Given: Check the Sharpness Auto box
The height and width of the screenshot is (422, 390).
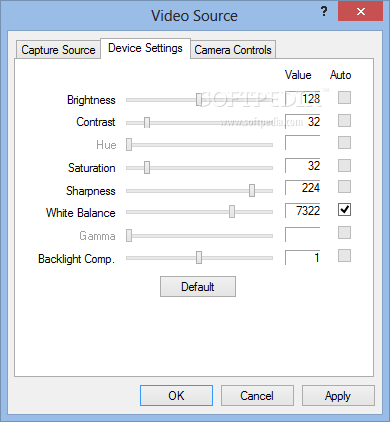Looking at the screenshot, I should click(344, 187).
